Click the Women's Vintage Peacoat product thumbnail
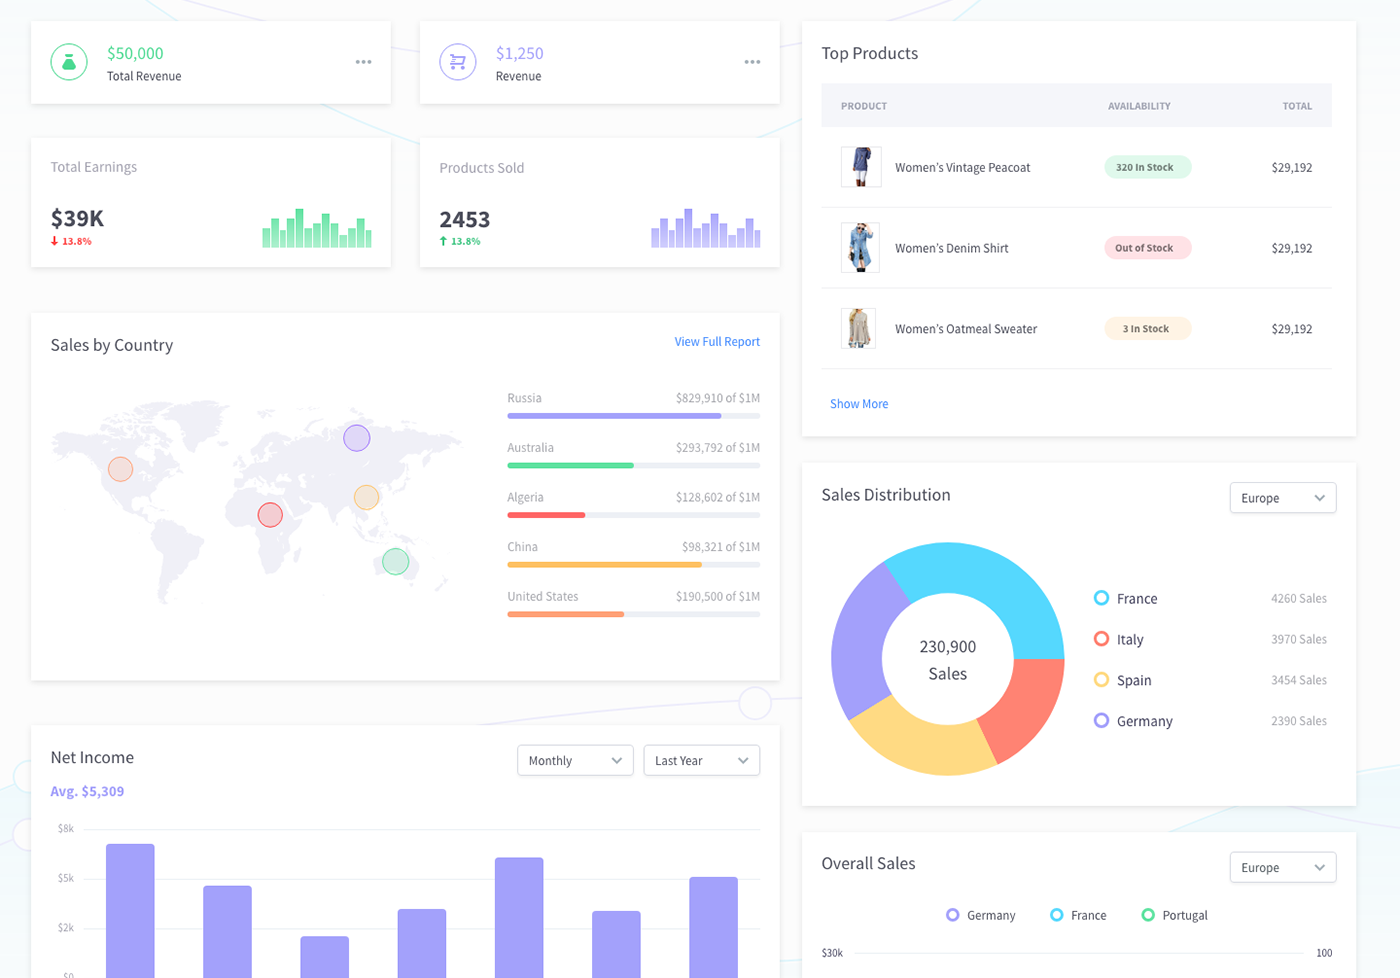Image resolution: width=1400 pixels, height=978 pixels. coord(861,167)
